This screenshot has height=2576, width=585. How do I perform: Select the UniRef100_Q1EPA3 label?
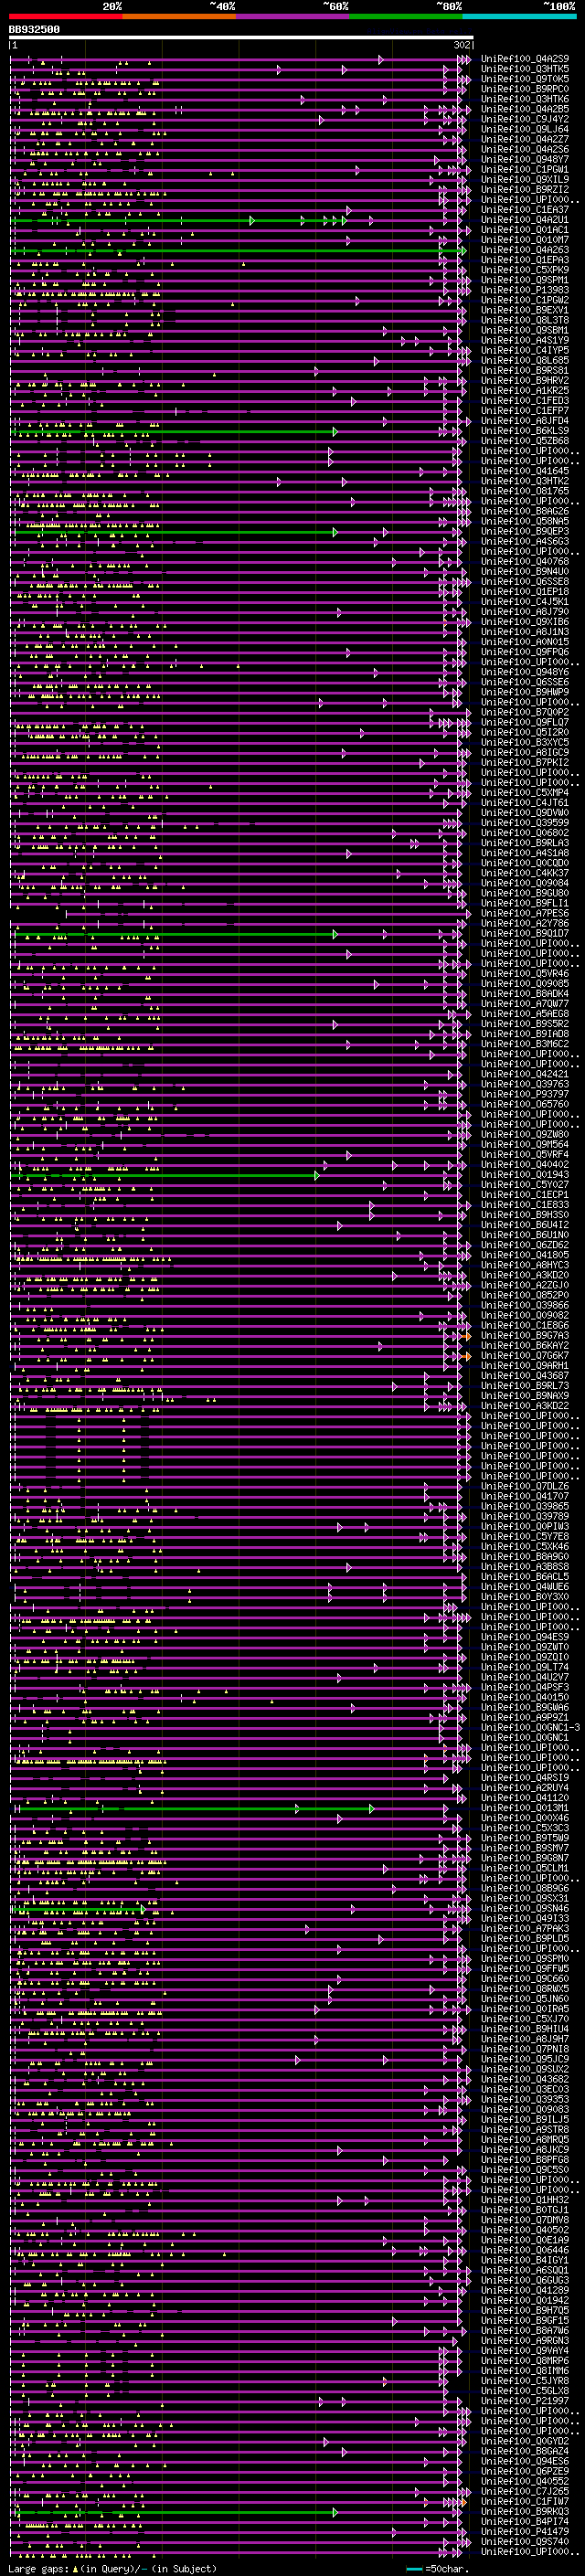(x=525, y=260)
